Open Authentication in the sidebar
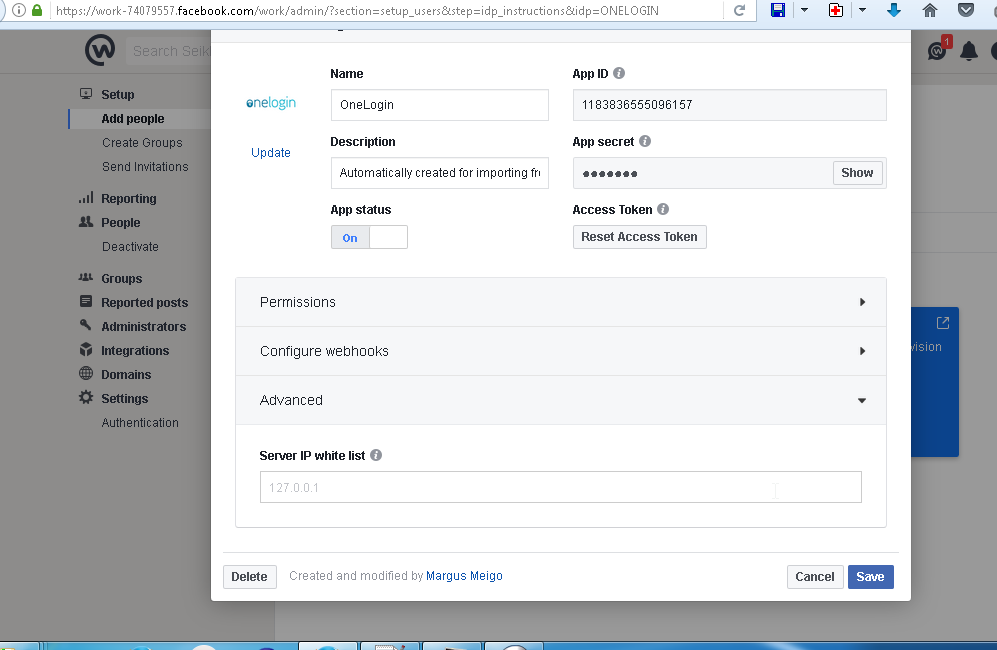Image resolution: width=997 pixels, height=650 pixels. pyautogui.click(x=140, y=423)
